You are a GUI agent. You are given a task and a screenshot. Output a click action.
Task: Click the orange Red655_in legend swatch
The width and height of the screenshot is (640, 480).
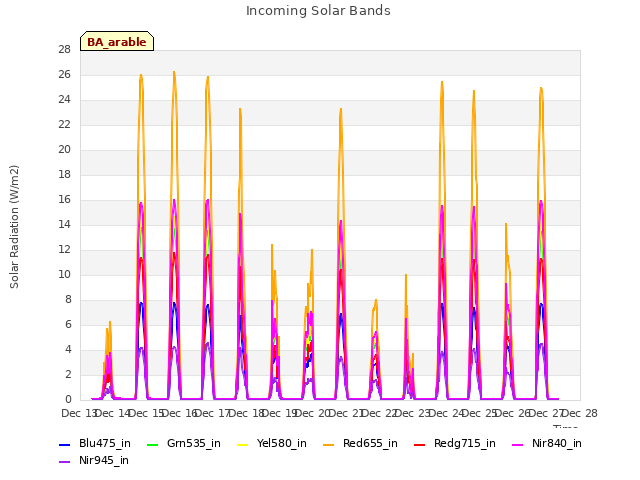[329, 444]
